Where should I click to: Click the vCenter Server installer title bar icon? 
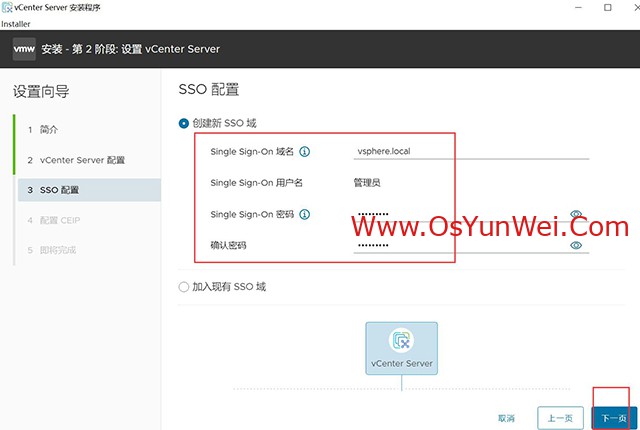pos(7,7)
